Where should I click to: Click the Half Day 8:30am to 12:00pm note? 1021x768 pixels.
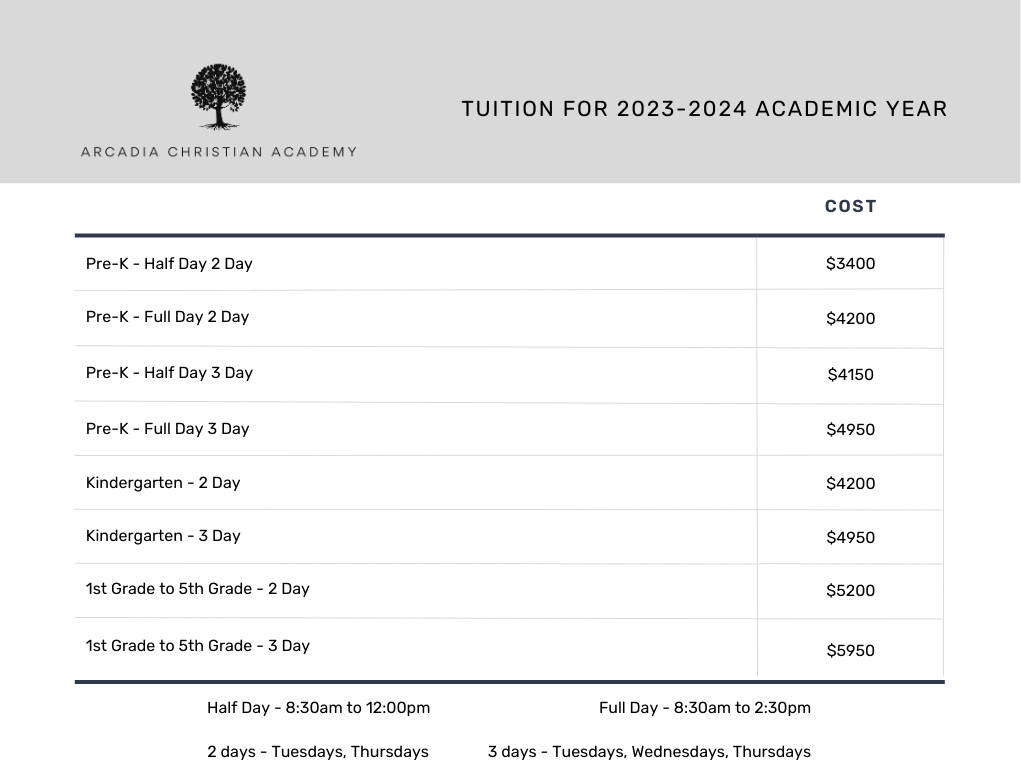[x=318, y=707]
